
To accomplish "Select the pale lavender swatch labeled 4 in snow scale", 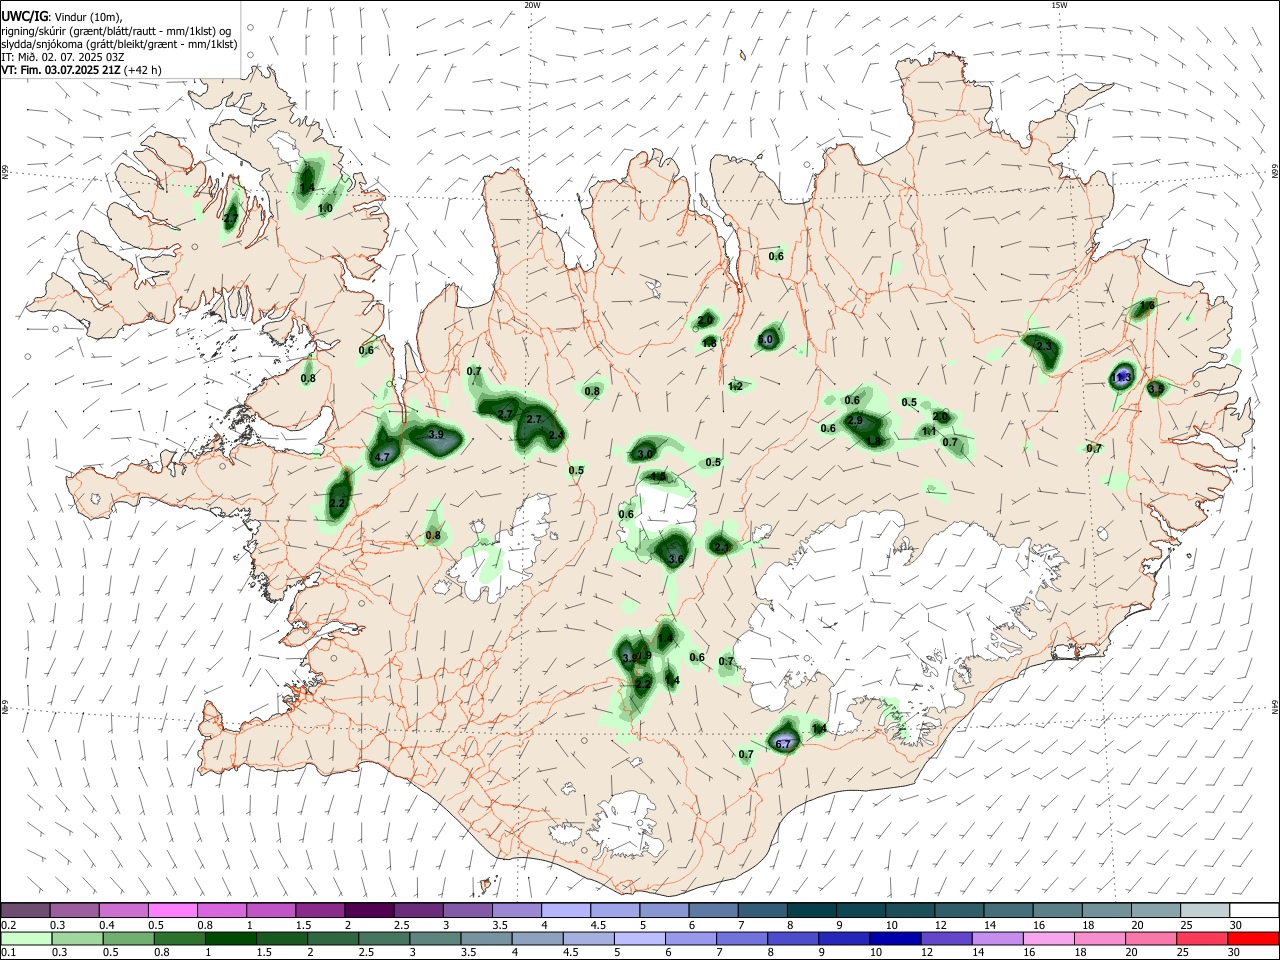I will (566, 910).
